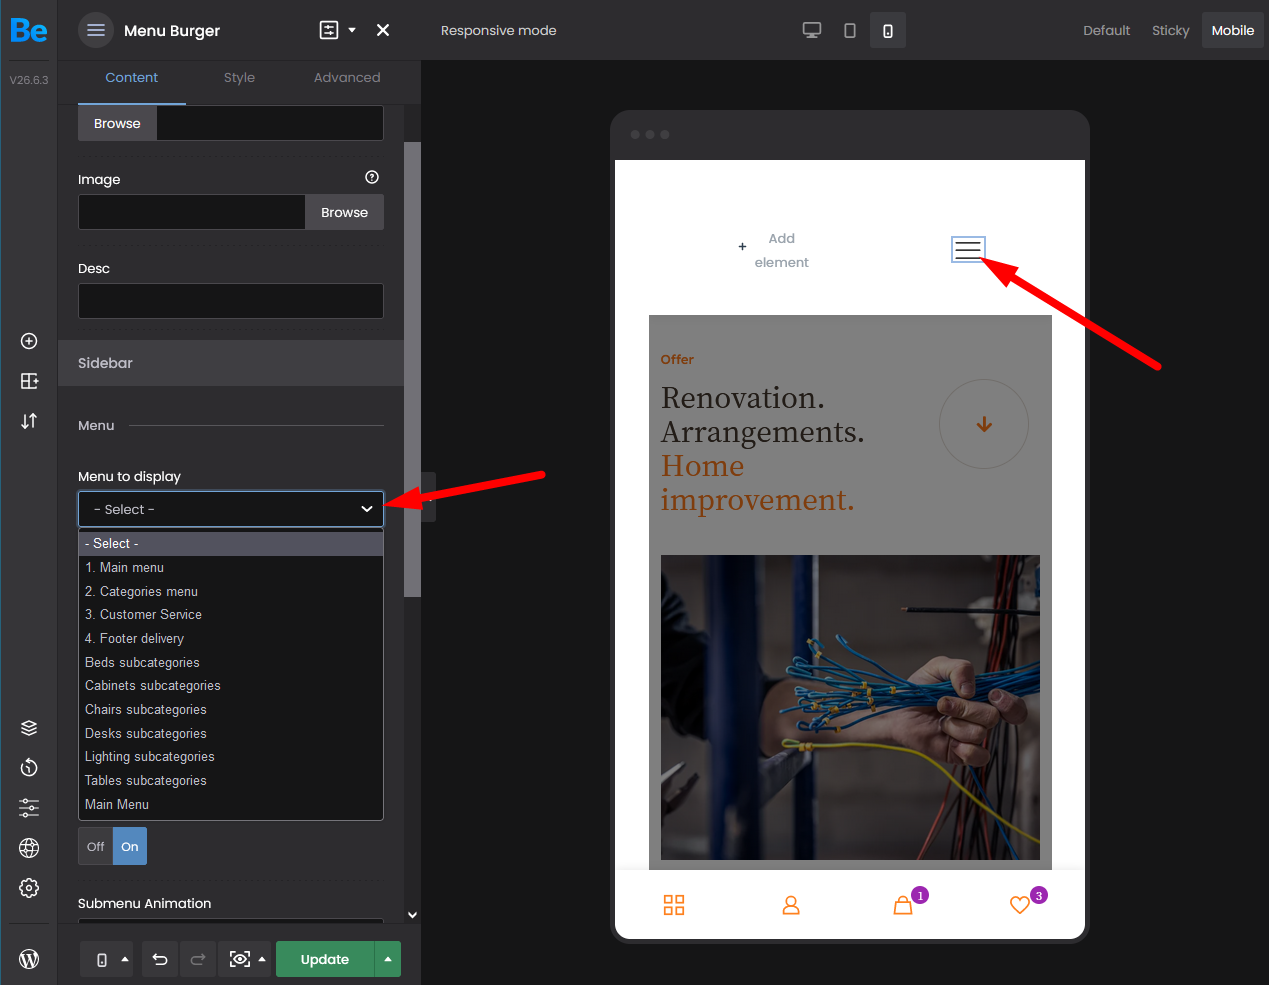1269x985 pixels.
Task: Choose 'Desks subcategories' option
Action: (x=231, y=733)
